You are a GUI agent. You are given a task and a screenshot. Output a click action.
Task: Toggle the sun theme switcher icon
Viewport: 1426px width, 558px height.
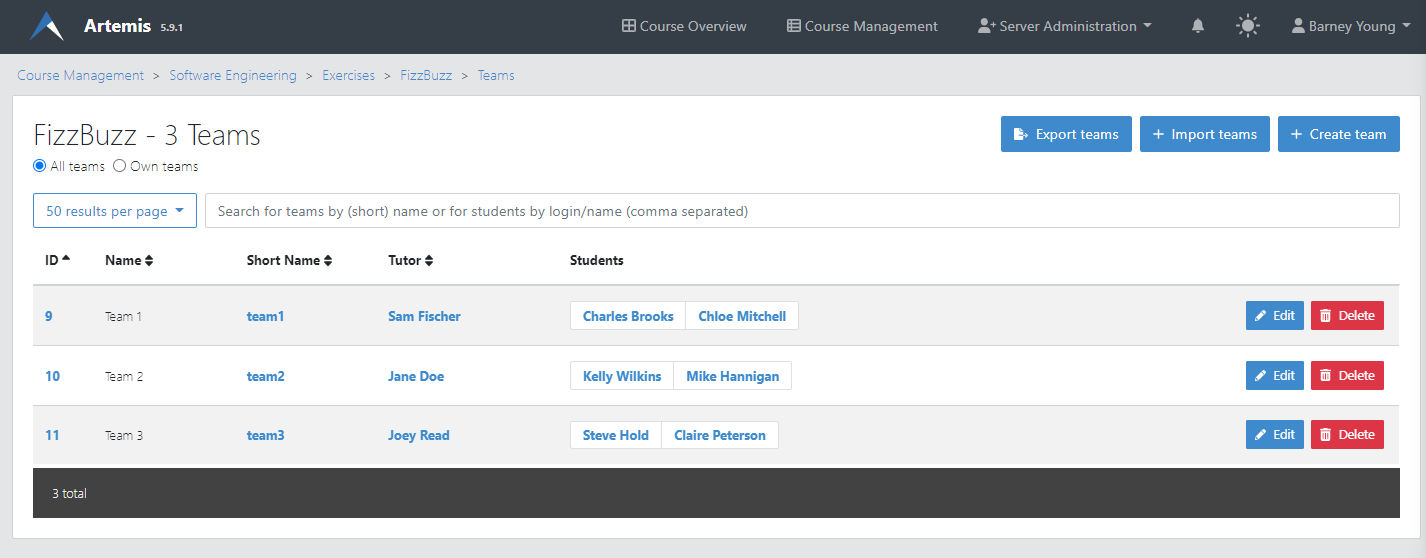tap(1247, 26)
